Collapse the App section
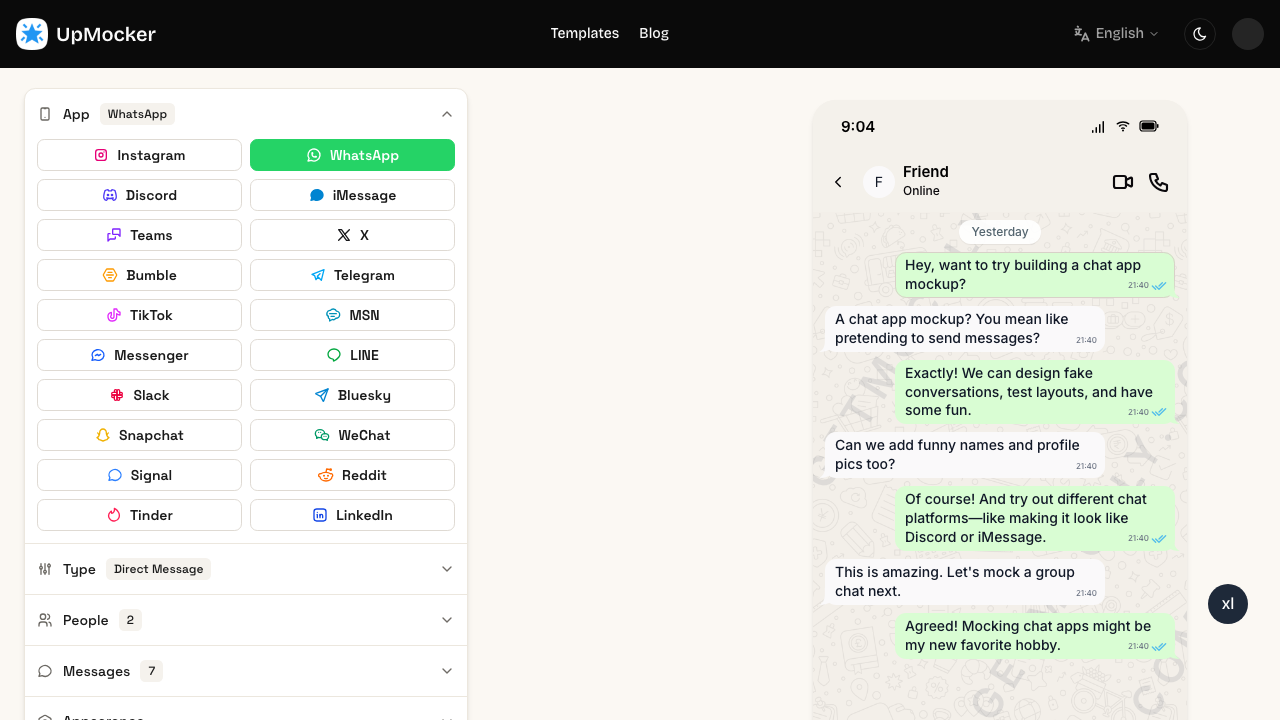Viewport: 1280px width, 720px height. 447,114
